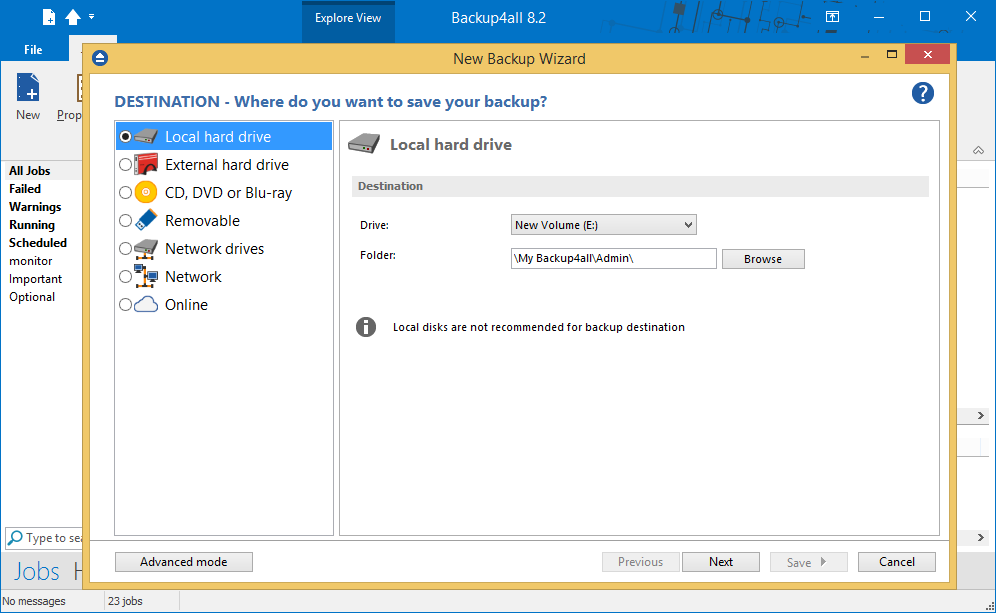Click the External hard drive red icon
This screenshot has width=996, height=613.
146,165
